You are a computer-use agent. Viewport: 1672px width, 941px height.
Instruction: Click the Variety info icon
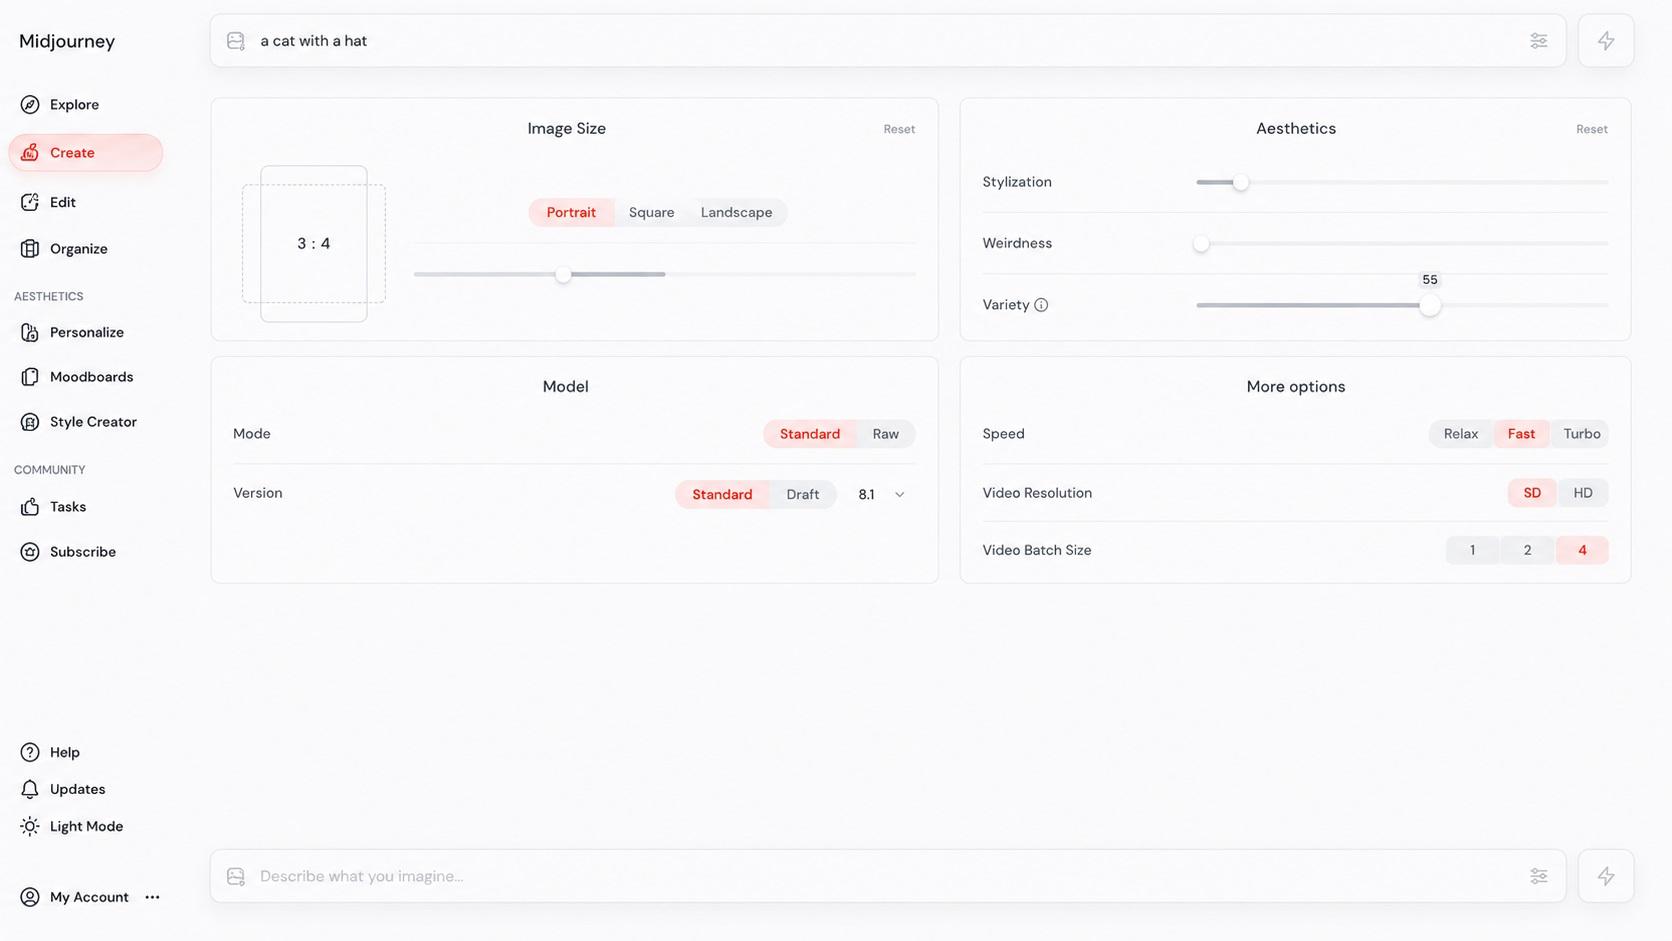1041,305
